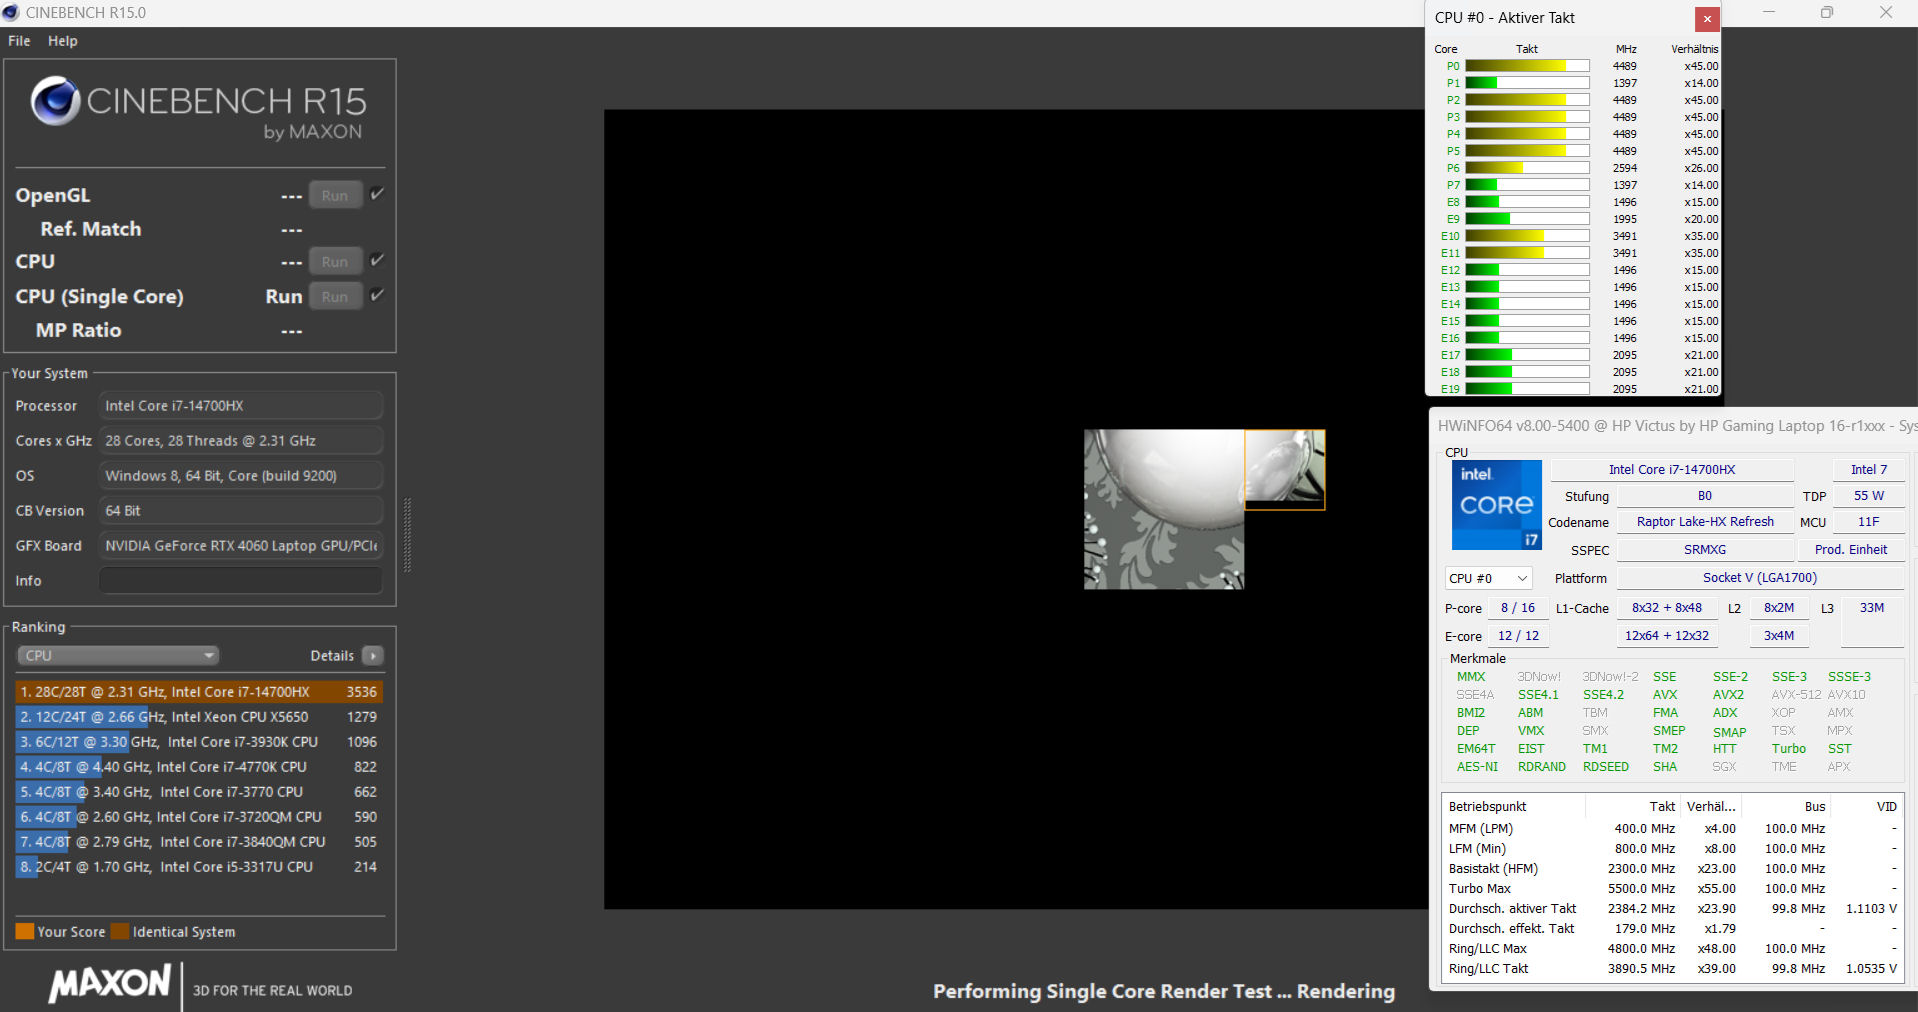This screenshot has width=1918, height=1012.
Task: Toggle the OpenGL test checkbox
Action: point(377,194)
